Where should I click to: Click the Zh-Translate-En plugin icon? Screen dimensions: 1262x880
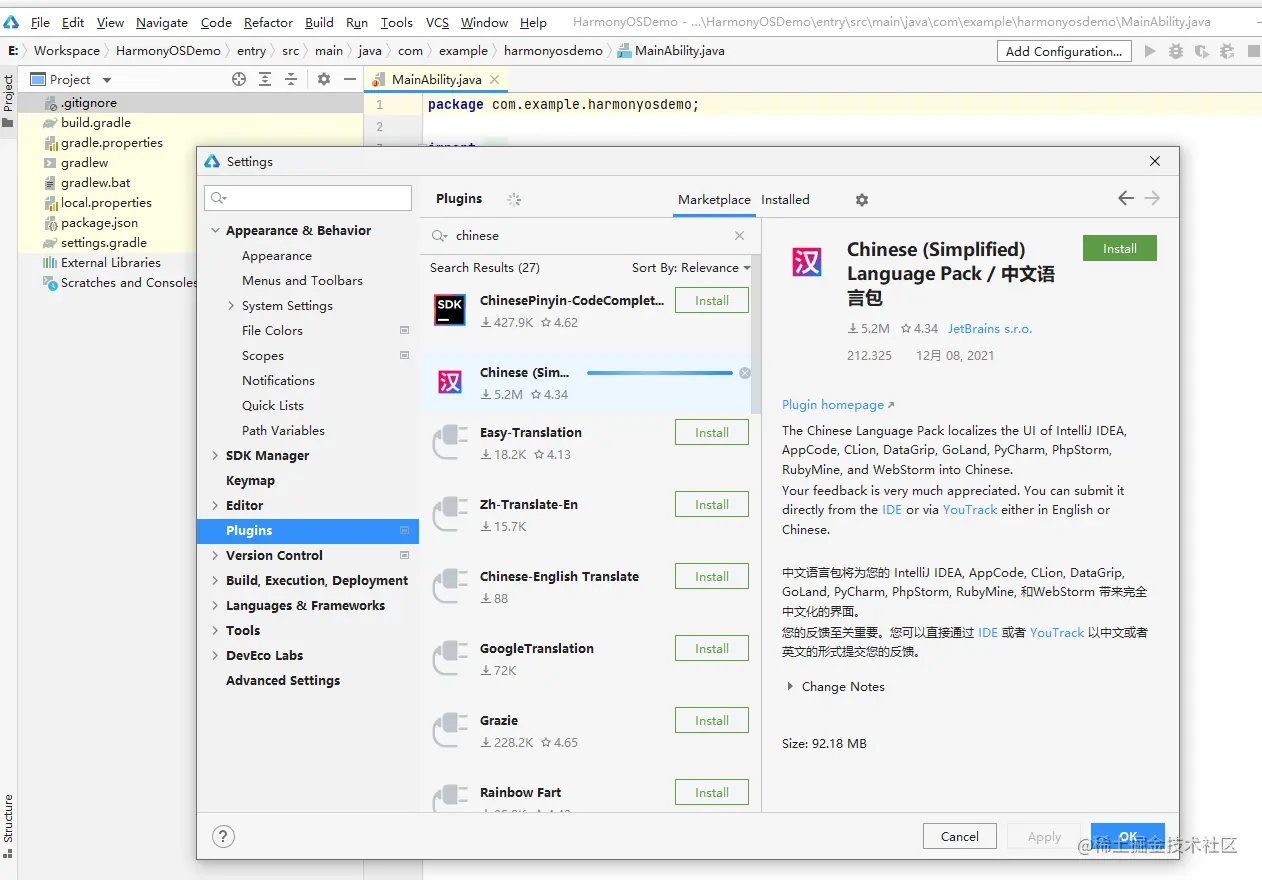pyautogui.click(x=450, y=514)
